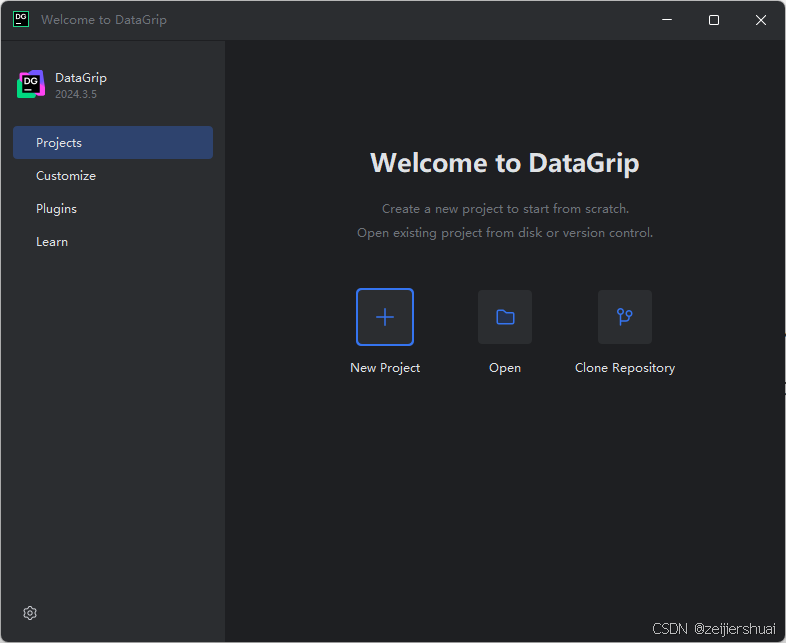Maximize the Welcome to DataGrip window
This screenshot has height=643, width=786.
pyautogui.click(x=714, y=20)
